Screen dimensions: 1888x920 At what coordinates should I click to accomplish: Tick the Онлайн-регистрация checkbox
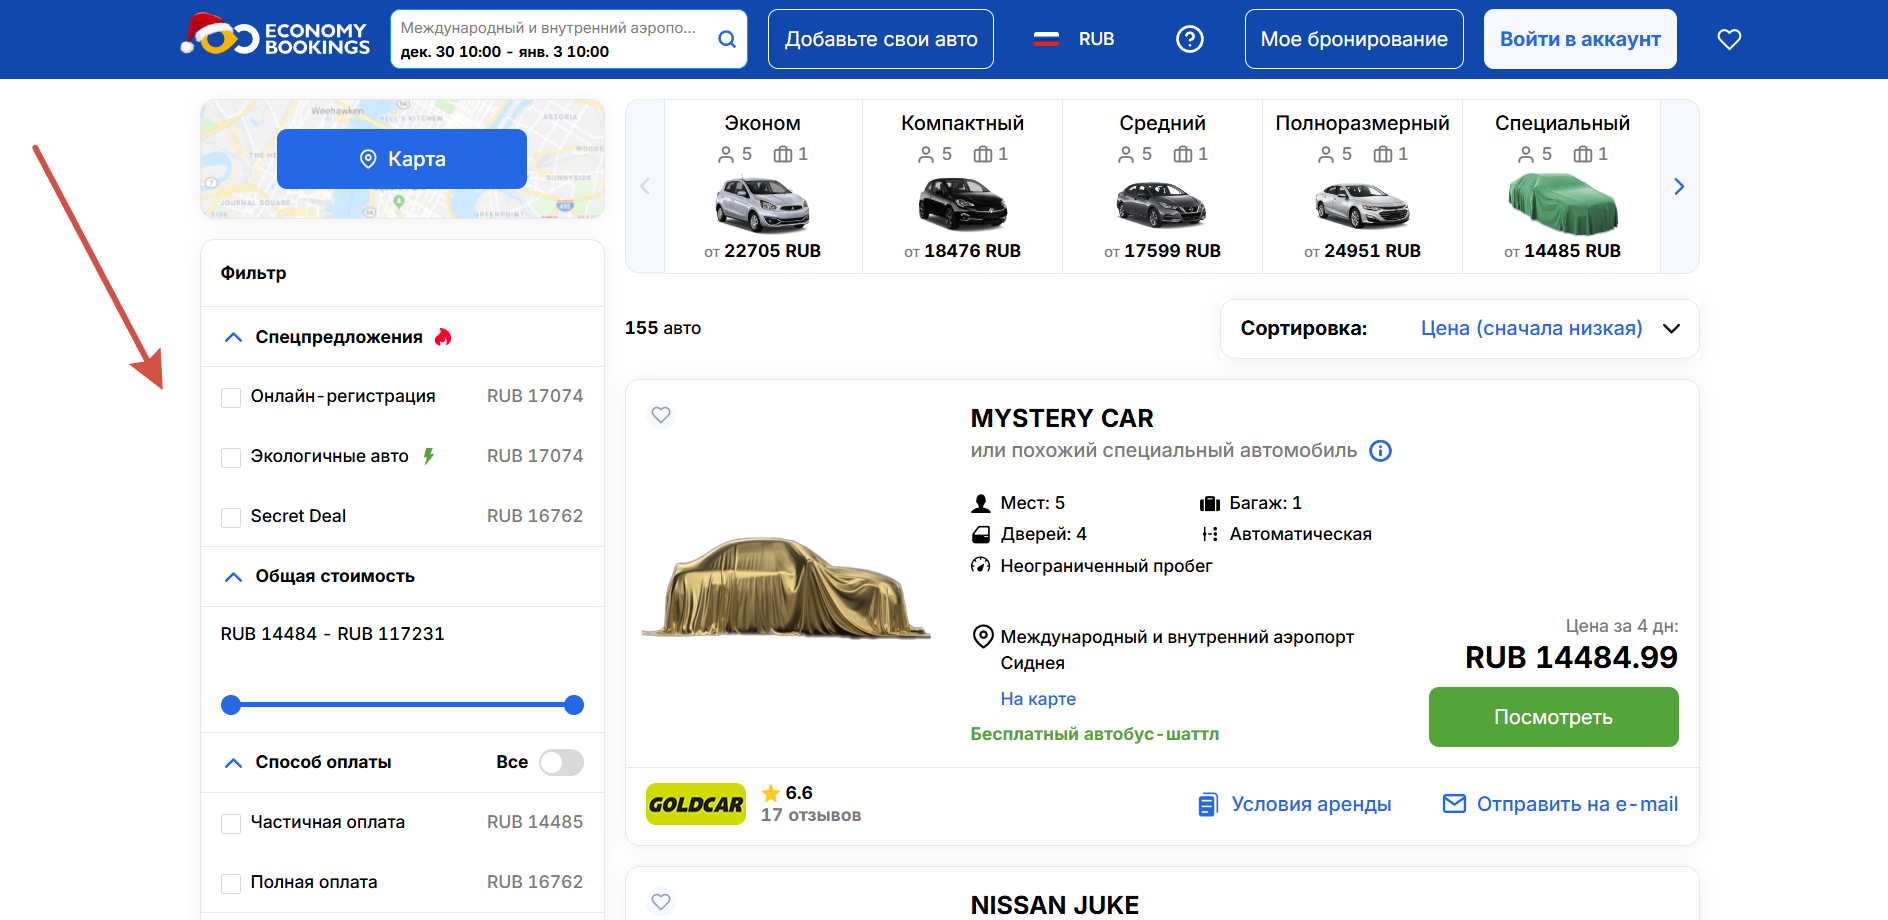click(x=231, y=397)
